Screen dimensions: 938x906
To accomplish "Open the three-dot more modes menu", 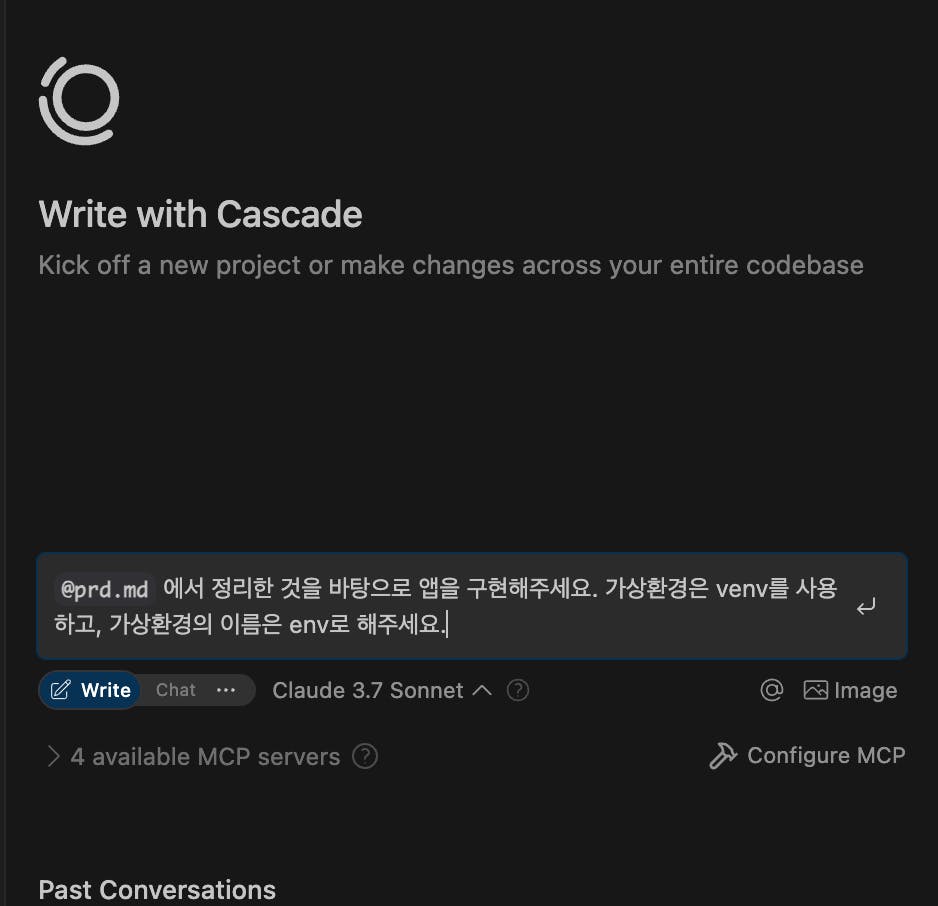I will [226, 690].
